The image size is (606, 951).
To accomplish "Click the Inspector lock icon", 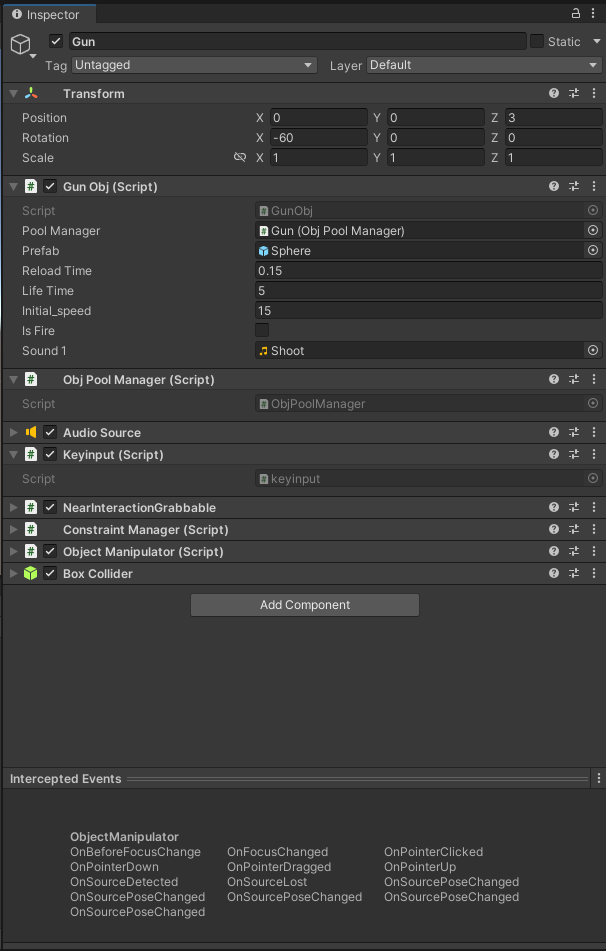I will [575, 13].
